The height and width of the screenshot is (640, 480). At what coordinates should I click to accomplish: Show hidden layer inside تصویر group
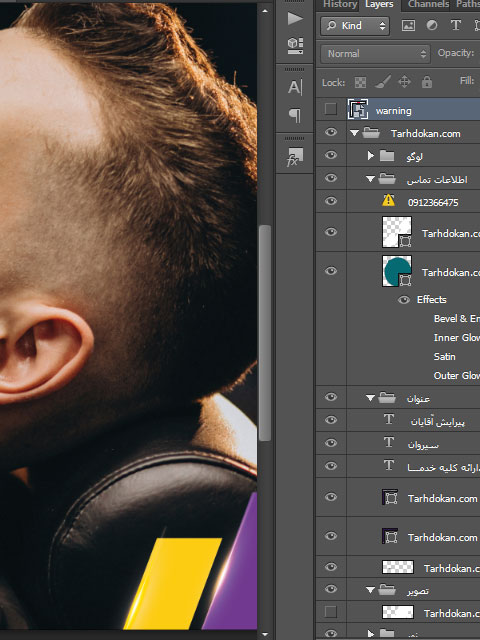point(331,612)
